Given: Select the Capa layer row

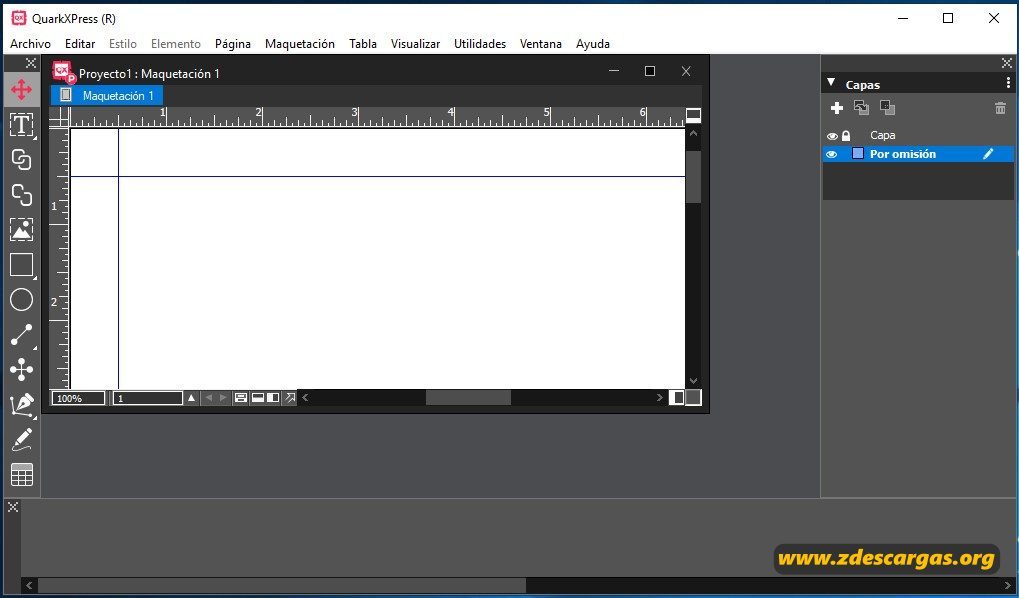Looking at the screenshot, I should click(918, 135).
